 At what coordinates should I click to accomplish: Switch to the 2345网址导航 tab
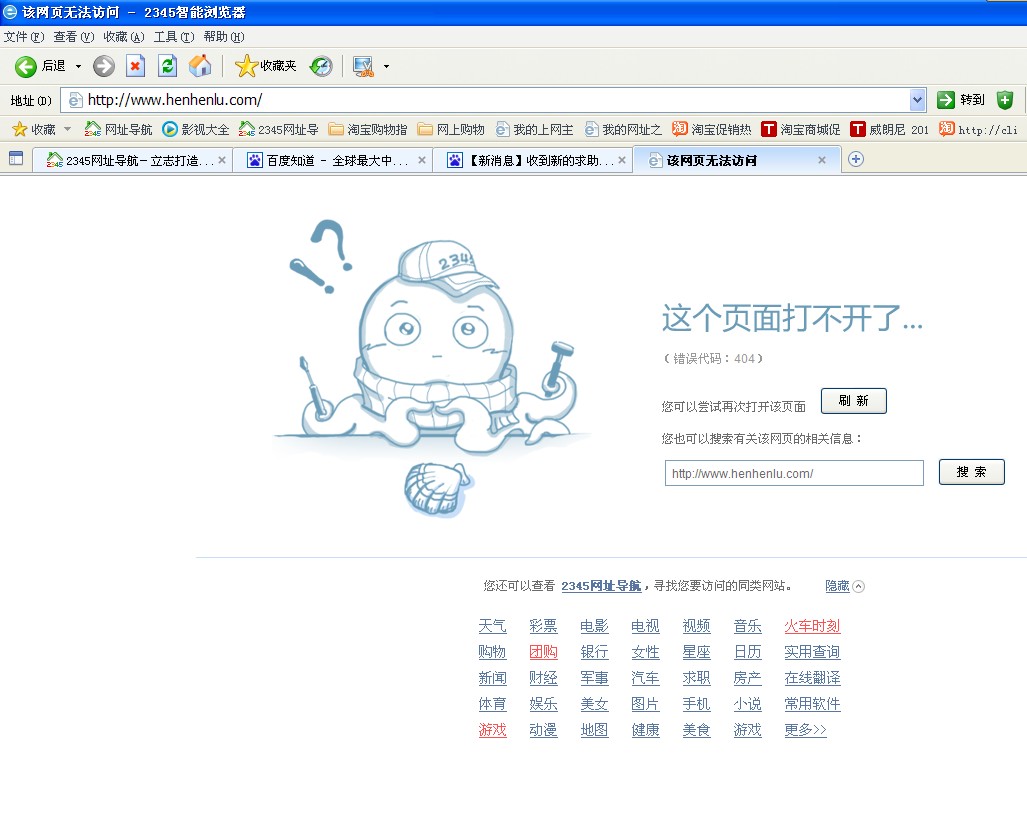pyautogui.click(x=130, y=160)
